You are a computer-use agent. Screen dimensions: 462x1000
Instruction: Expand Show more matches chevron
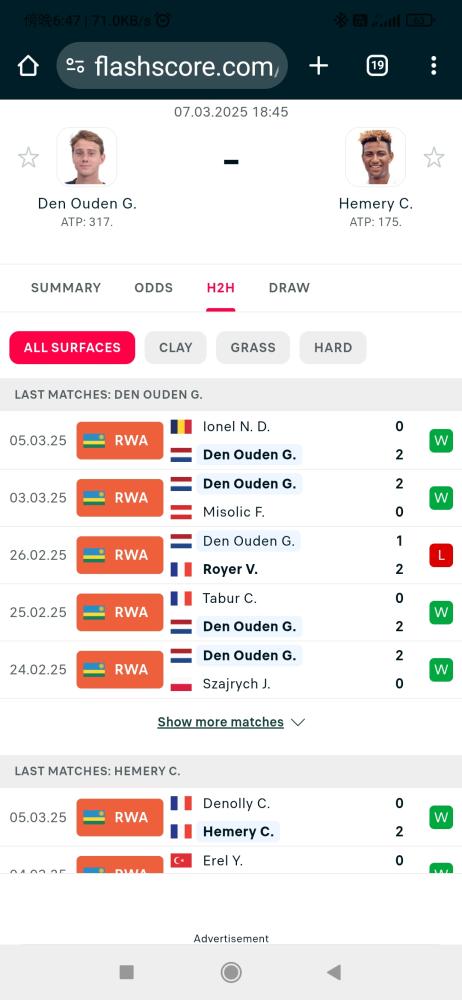(x=297, y=723)
